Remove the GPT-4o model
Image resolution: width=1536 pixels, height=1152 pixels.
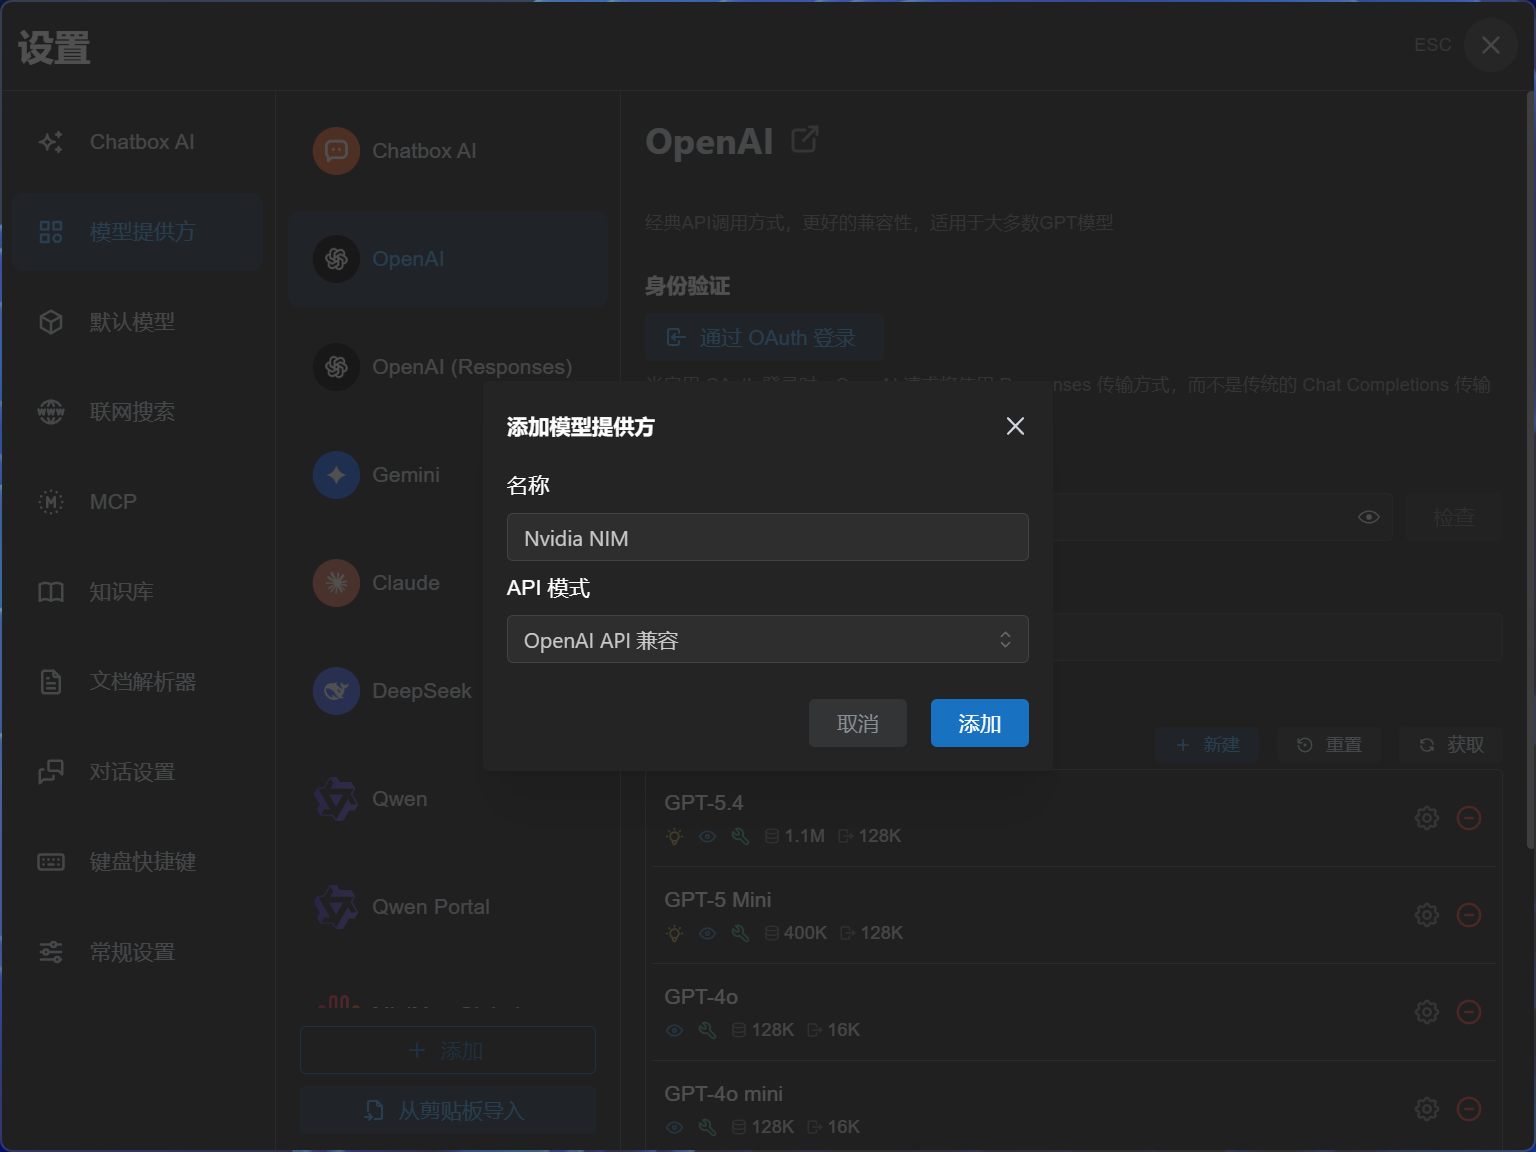coord(1468,1012)
